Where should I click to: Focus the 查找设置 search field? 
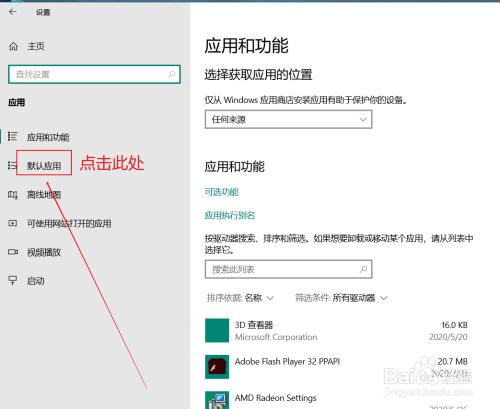click(x=94, y=74)
